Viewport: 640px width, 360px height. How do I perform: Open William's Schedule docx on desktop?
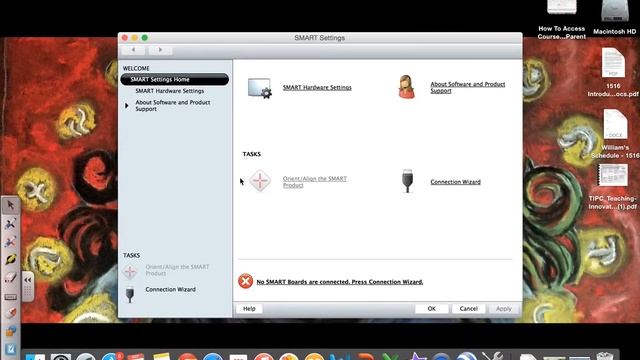(x=615, y=133)
